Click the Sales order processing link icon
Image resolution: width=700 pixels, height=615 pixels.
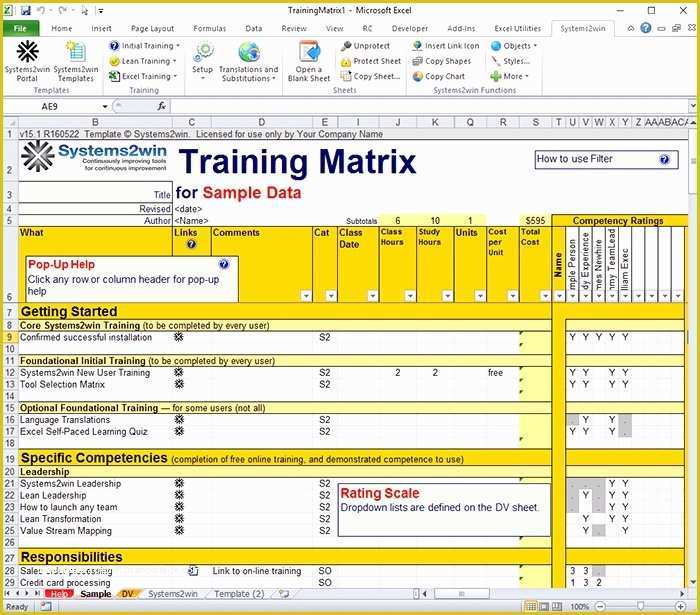[193, 571]
